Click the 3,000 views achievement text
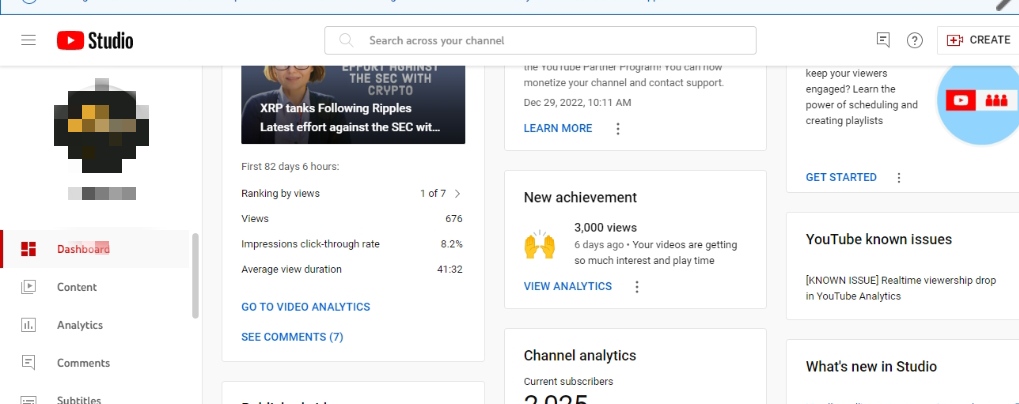Image resolution: width=1019 pixels, height=404 pixels. [x=605, y=228]
